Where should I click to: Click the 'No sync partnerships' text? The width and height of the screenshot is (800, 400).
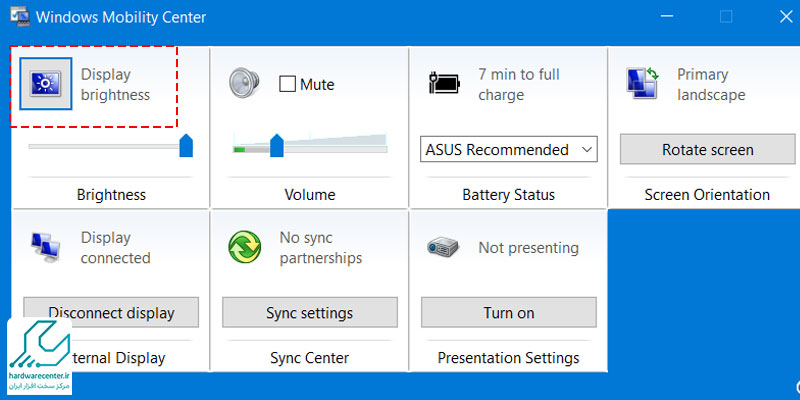[320, 248]
